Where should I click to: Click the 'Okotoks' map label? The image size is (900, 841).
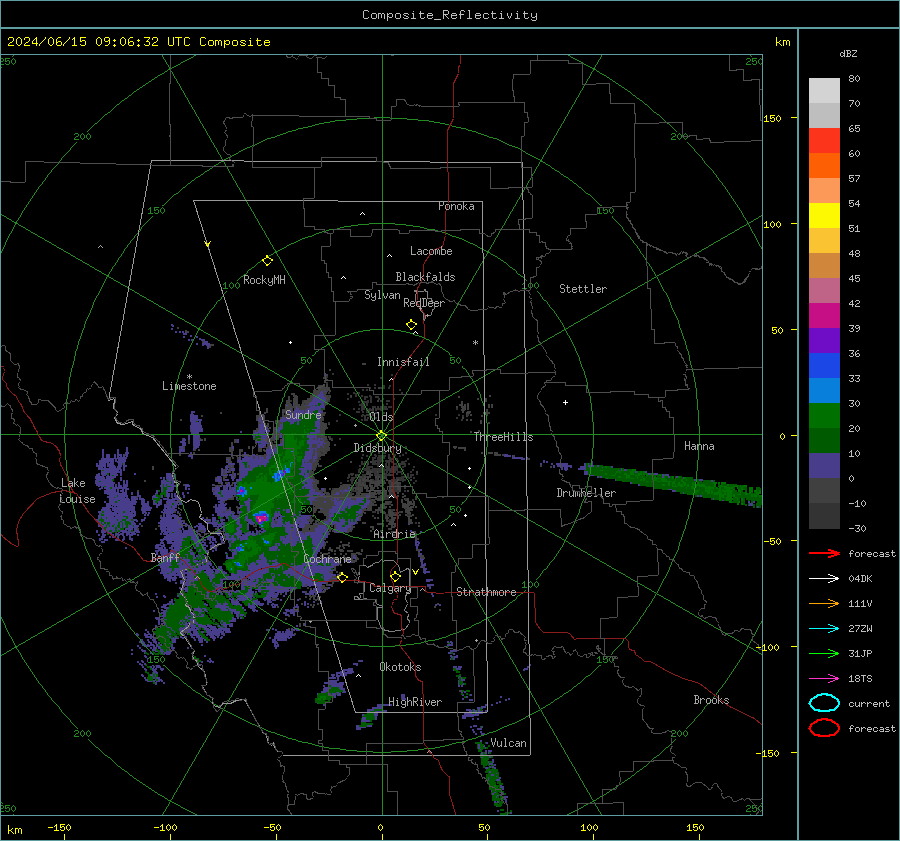400,667
